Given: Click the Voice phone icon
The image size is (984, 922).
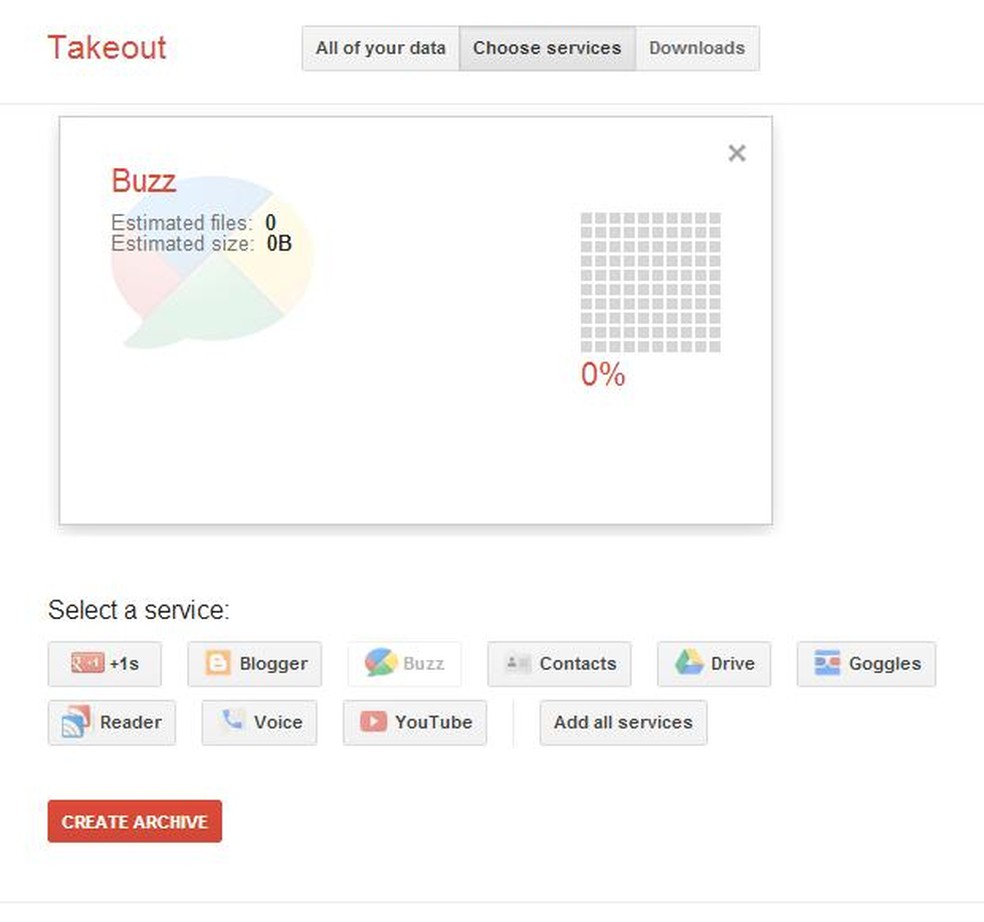Looking at the screenshot, I should pyautogui.click(x=232, y=721).
